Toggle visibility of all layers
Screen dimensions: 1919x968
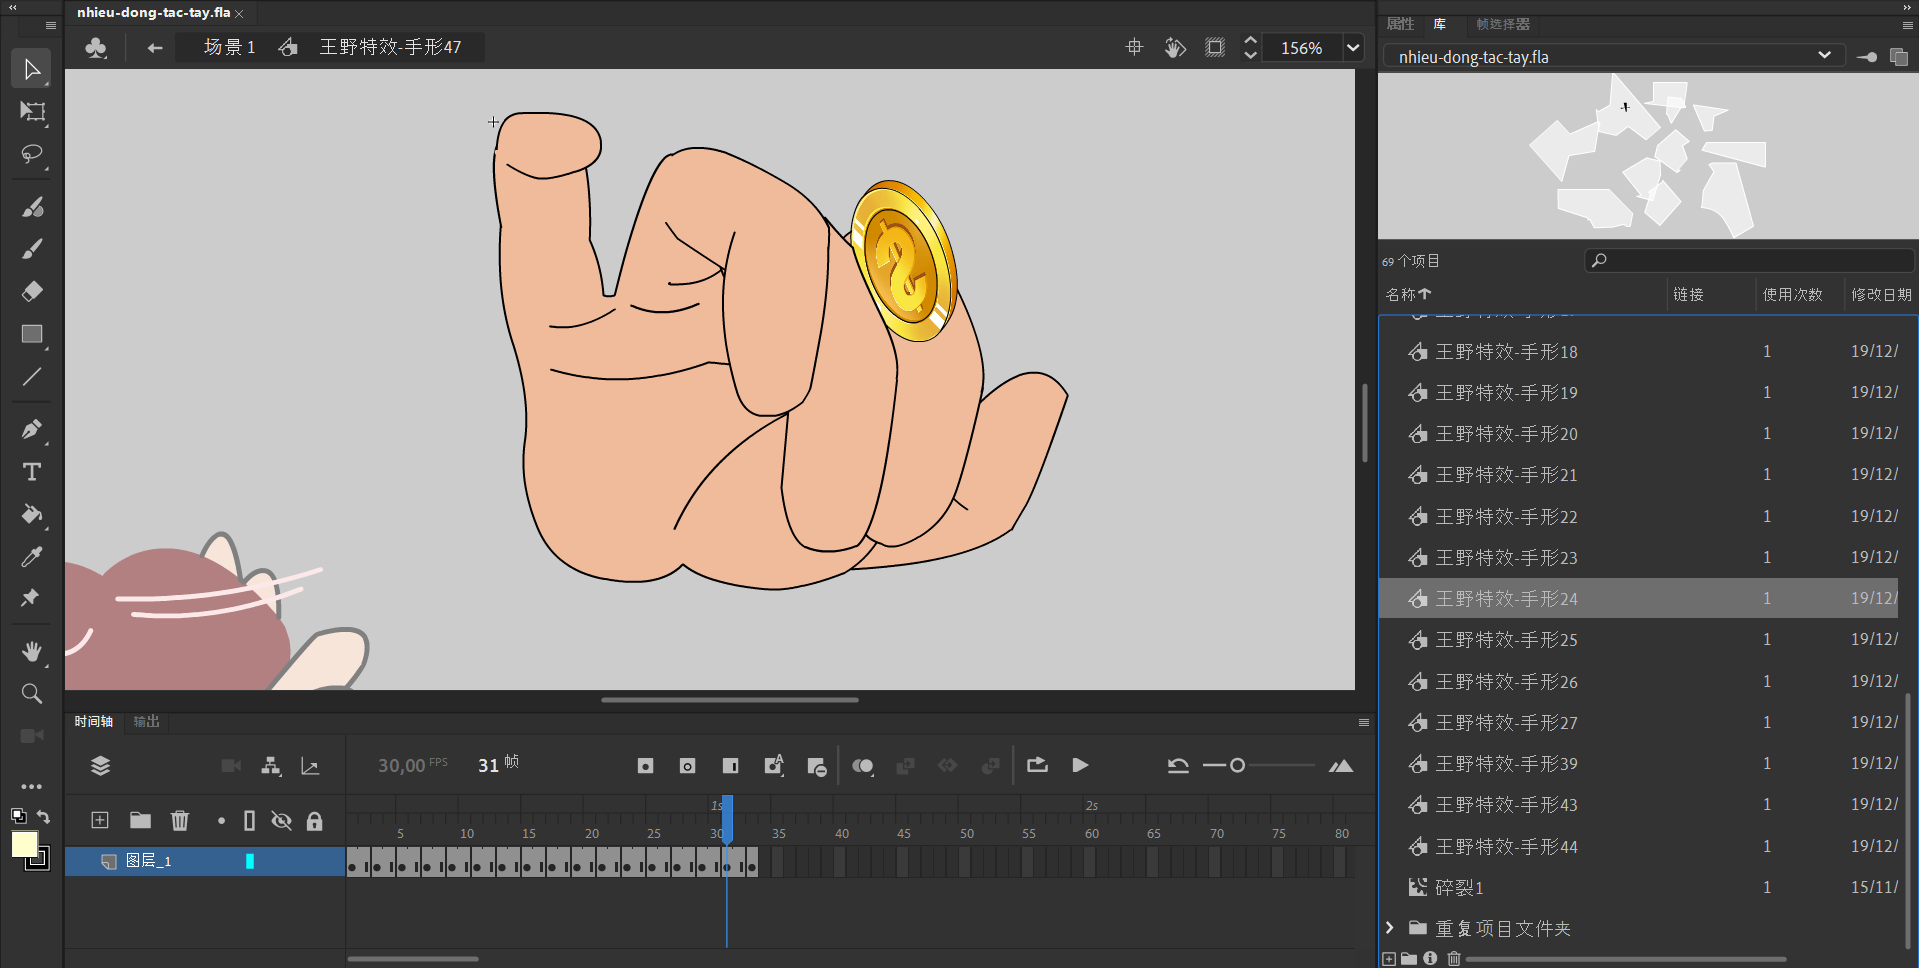coord(282,821)
